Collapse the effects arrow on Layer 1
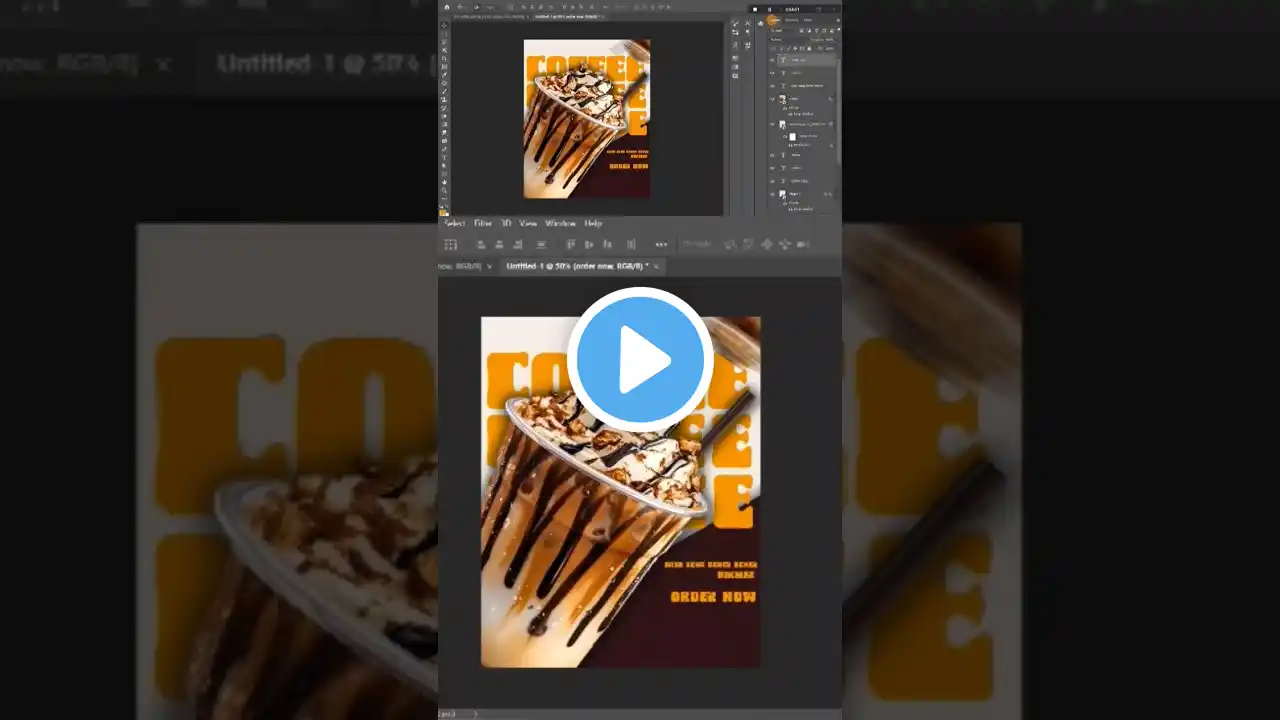 pyautogui.click(x=830, y=194)
